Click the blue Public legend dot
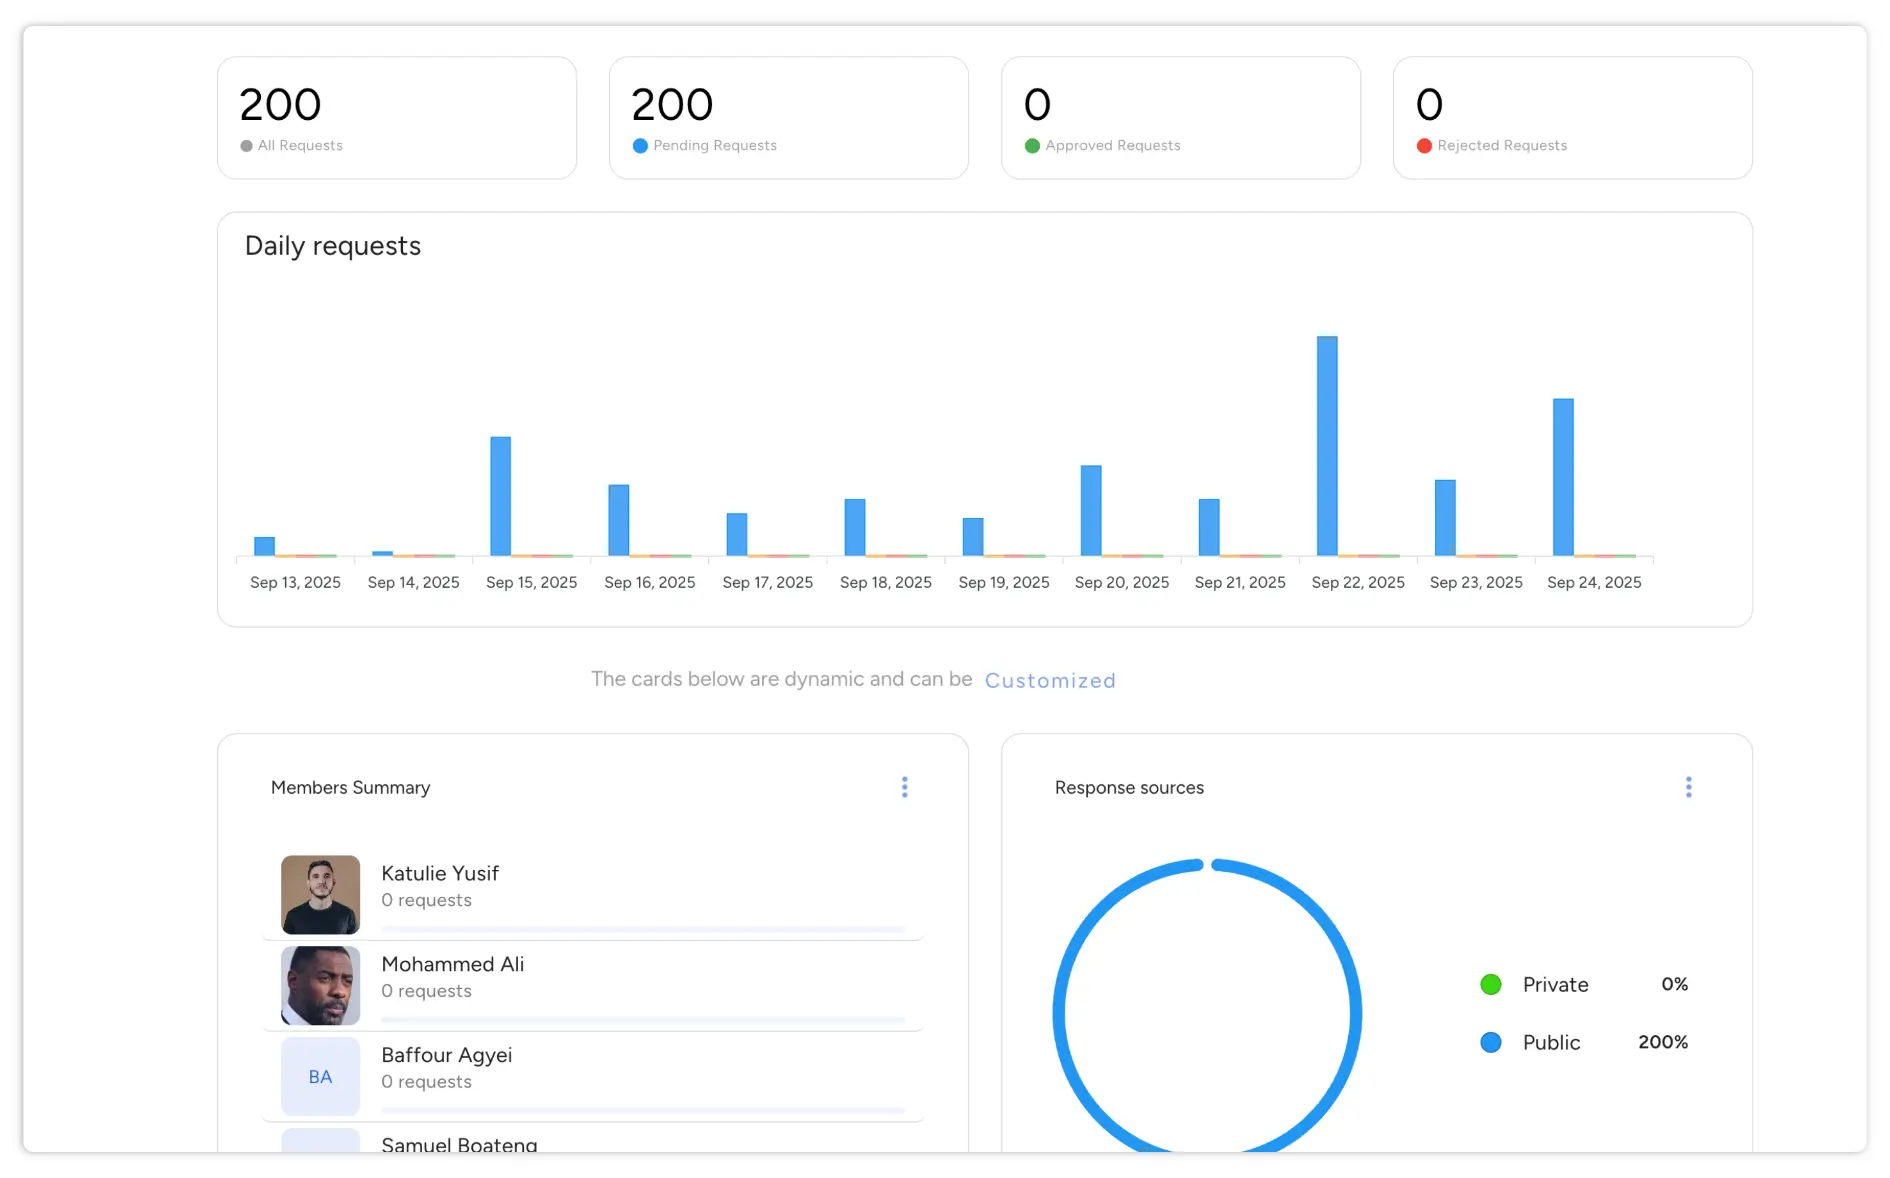Image resolution: width=1890 pixels, height=1178 pixels. point(1490,1042)
